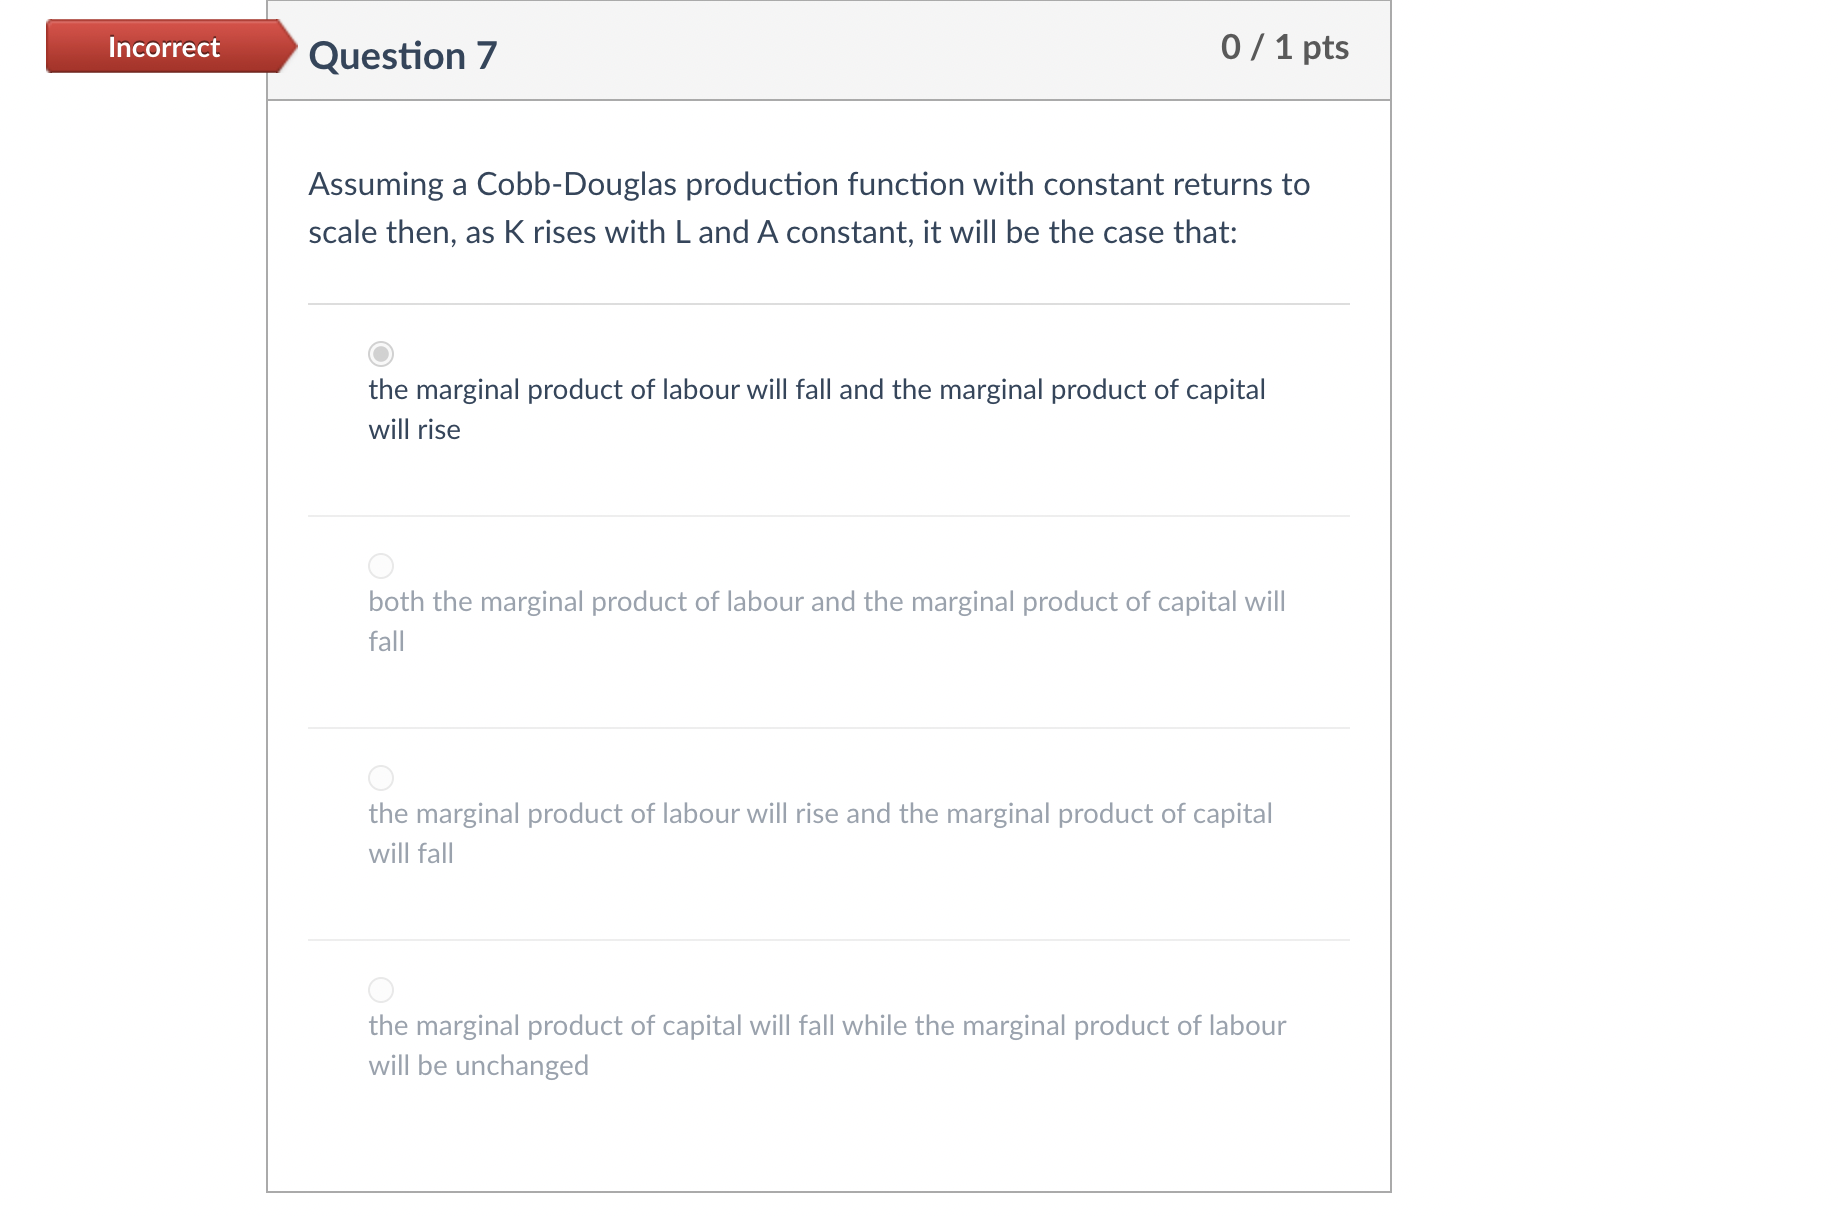Click the filled radio indicator on selected answer
Image resolution: width=1838 pixels, height=1216 pixels.
(380, 353)
